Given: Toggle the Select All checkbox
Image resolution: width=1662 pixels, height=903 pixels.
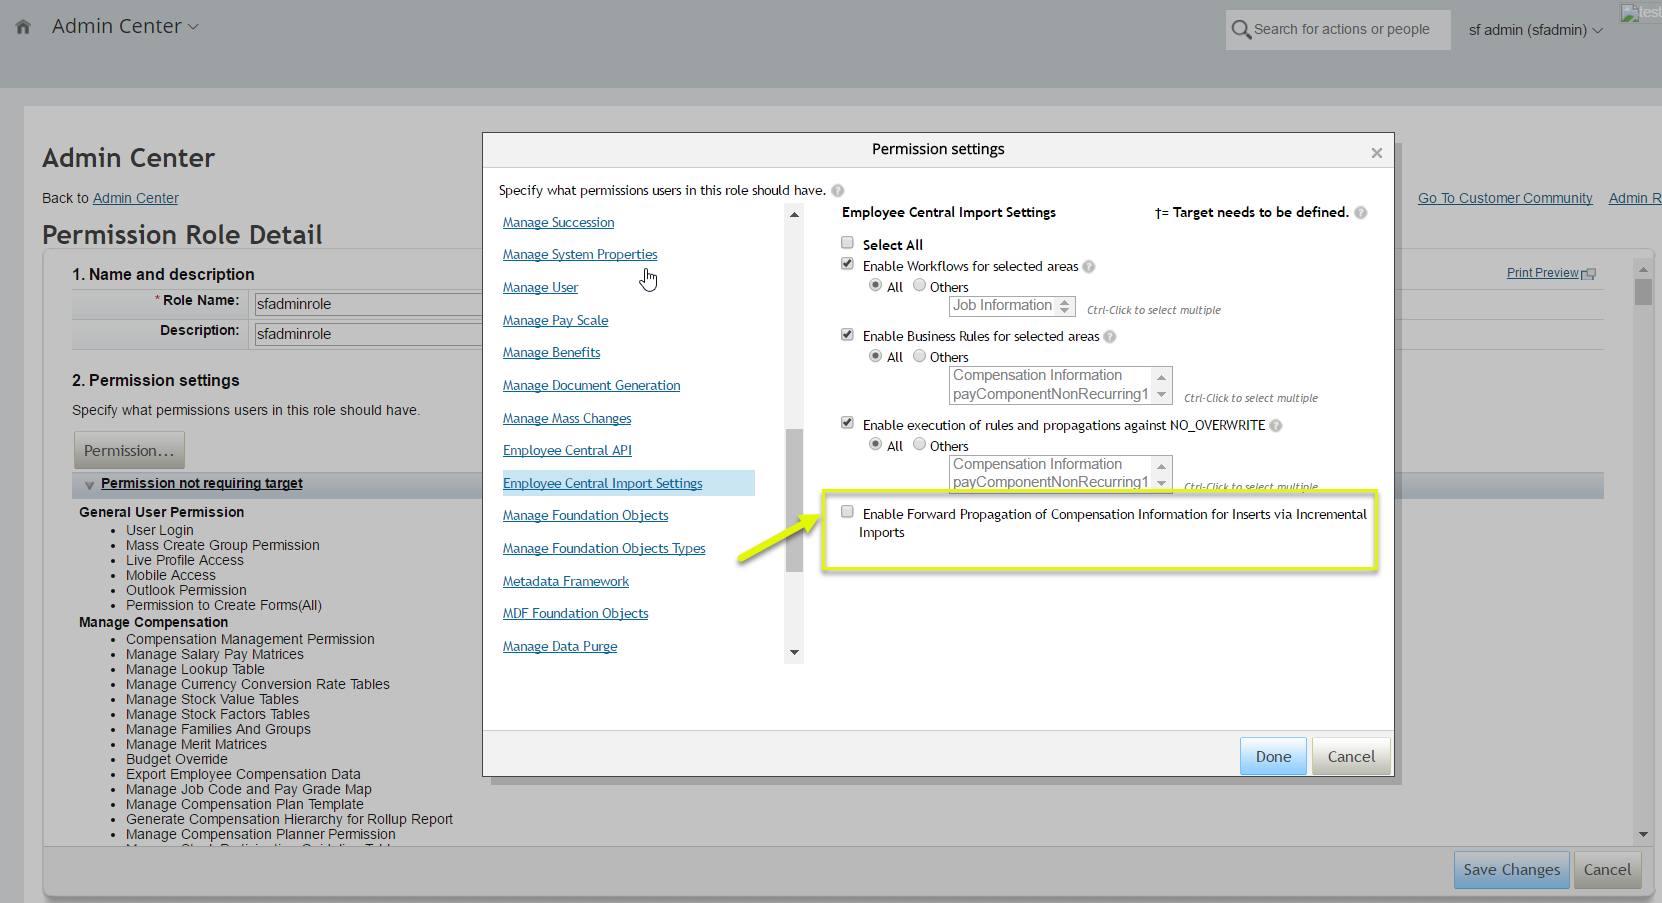Looking at the screenshot, I should pos(848,243).
